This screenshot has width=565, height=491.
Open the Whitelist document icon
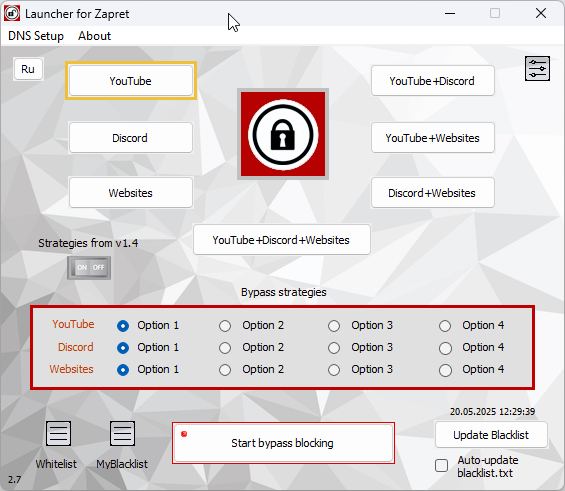[x=58, y=433]
